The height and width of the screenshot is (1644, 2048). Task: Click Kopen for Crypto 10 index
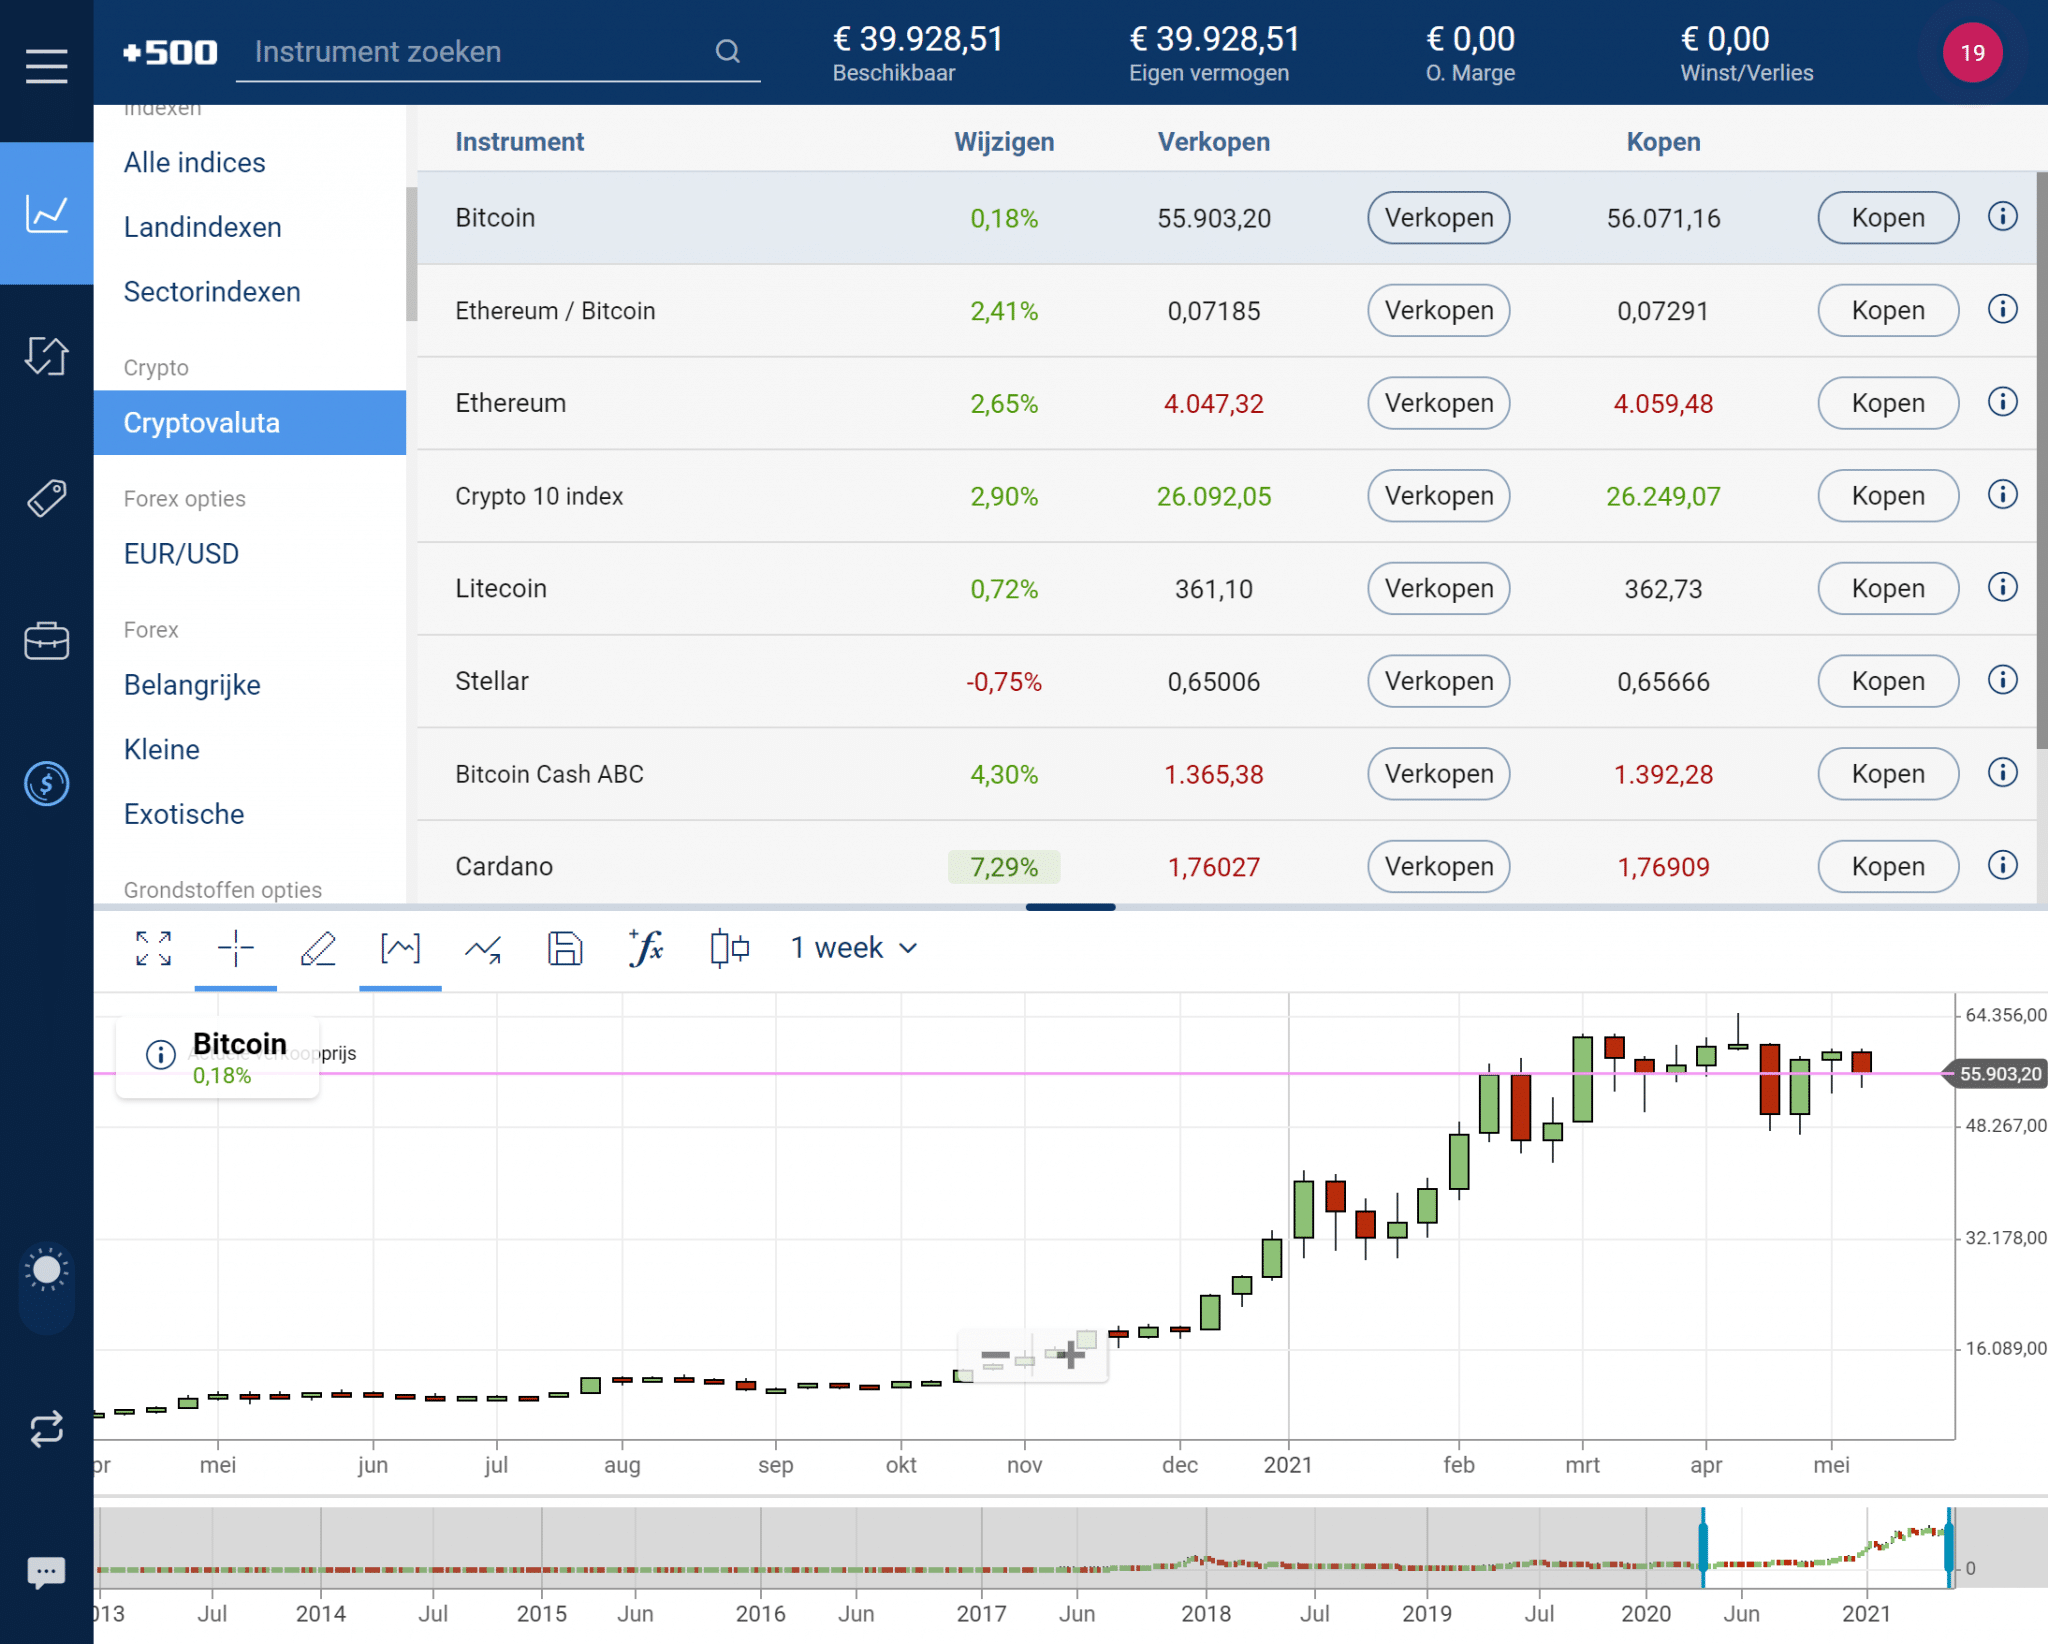tap(1887, 496)
